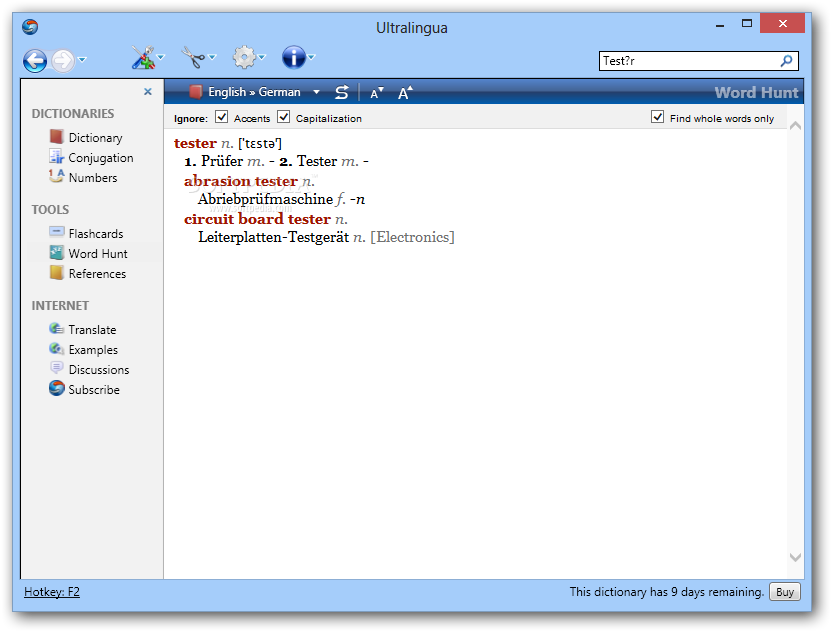Click Subscribe in the sidebar
Image resolution: width=832 pixels, height=632 pixels.
[x=94, y=390]
